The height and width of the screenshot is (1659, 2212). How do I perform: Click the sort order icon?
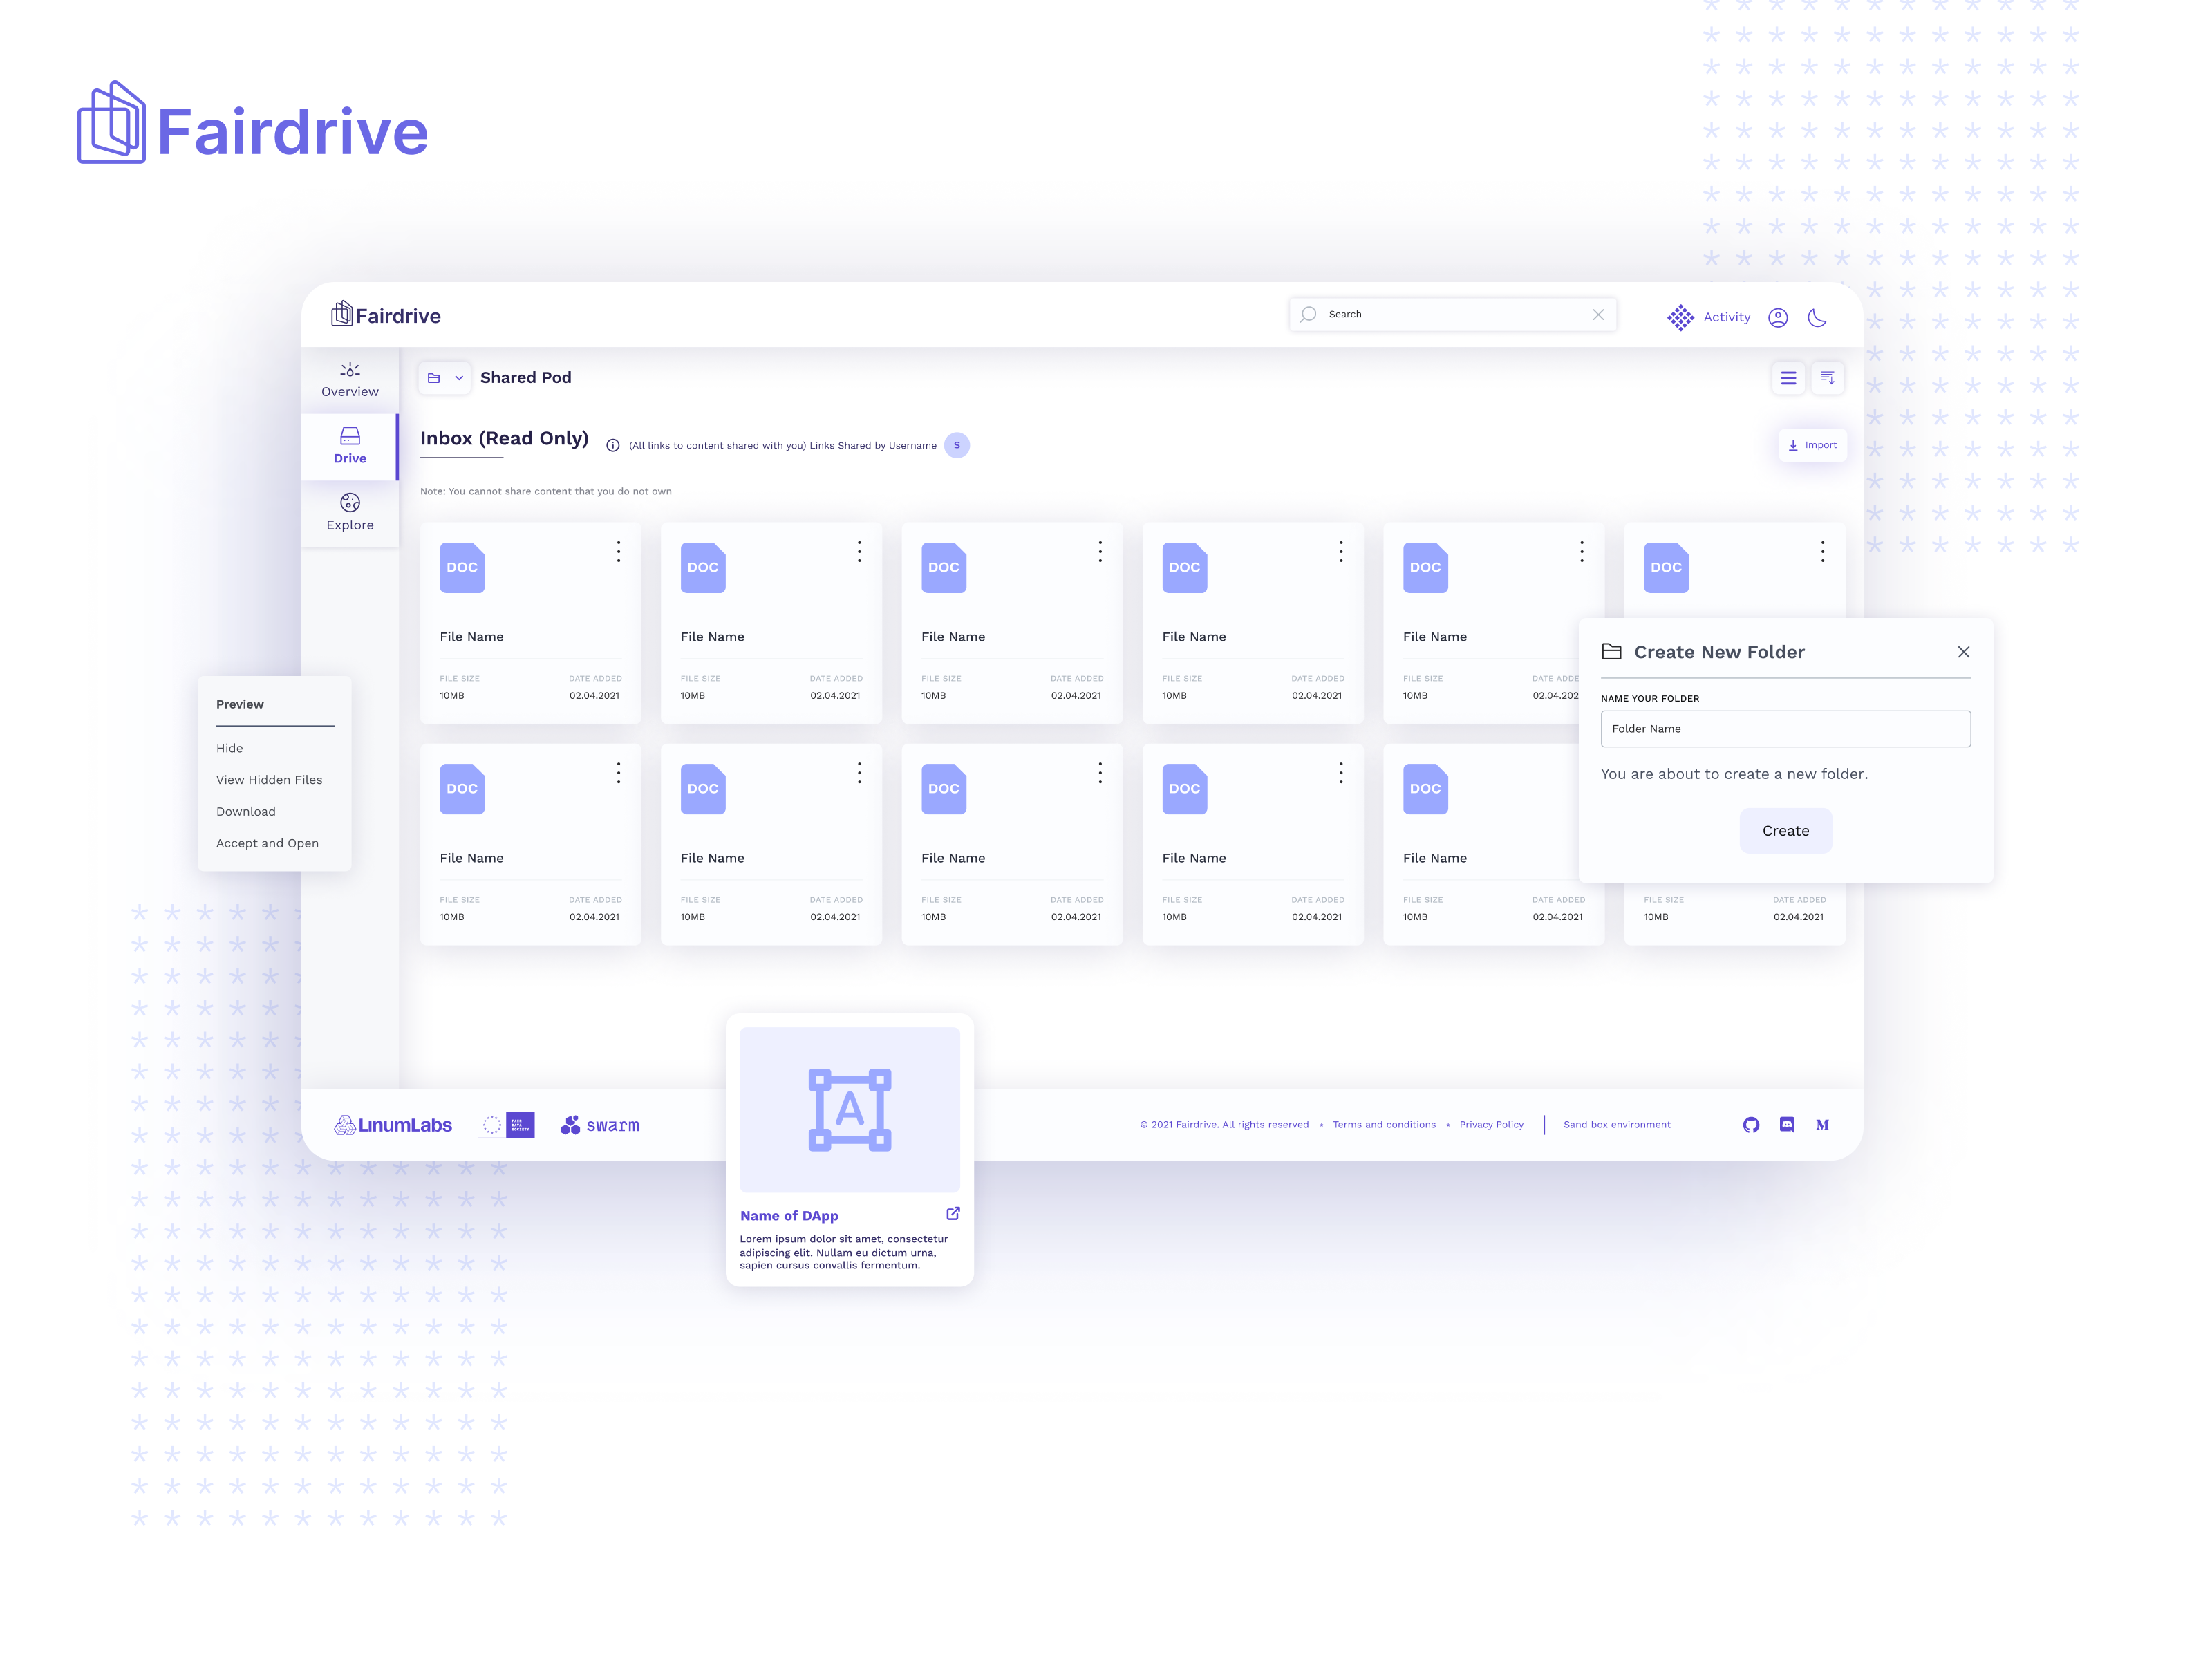point(1827,378)
